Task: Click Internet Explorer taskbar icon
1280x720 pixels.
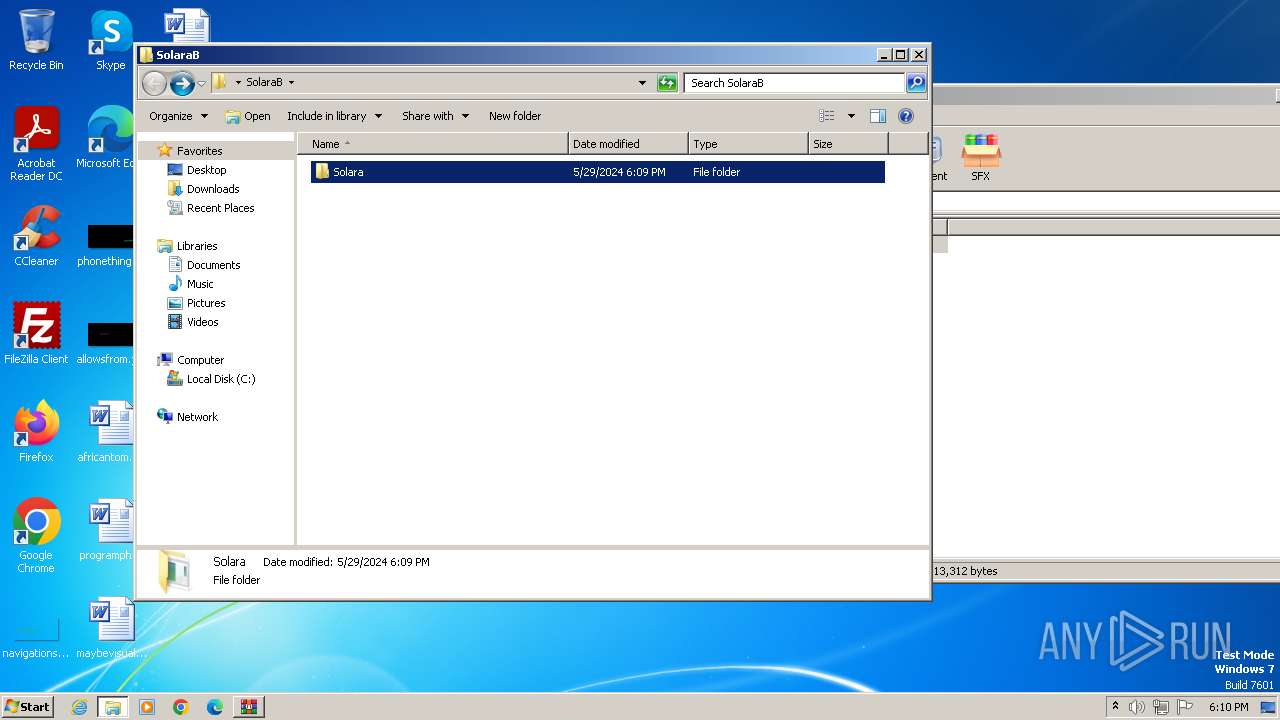Action: click(80, 707)
